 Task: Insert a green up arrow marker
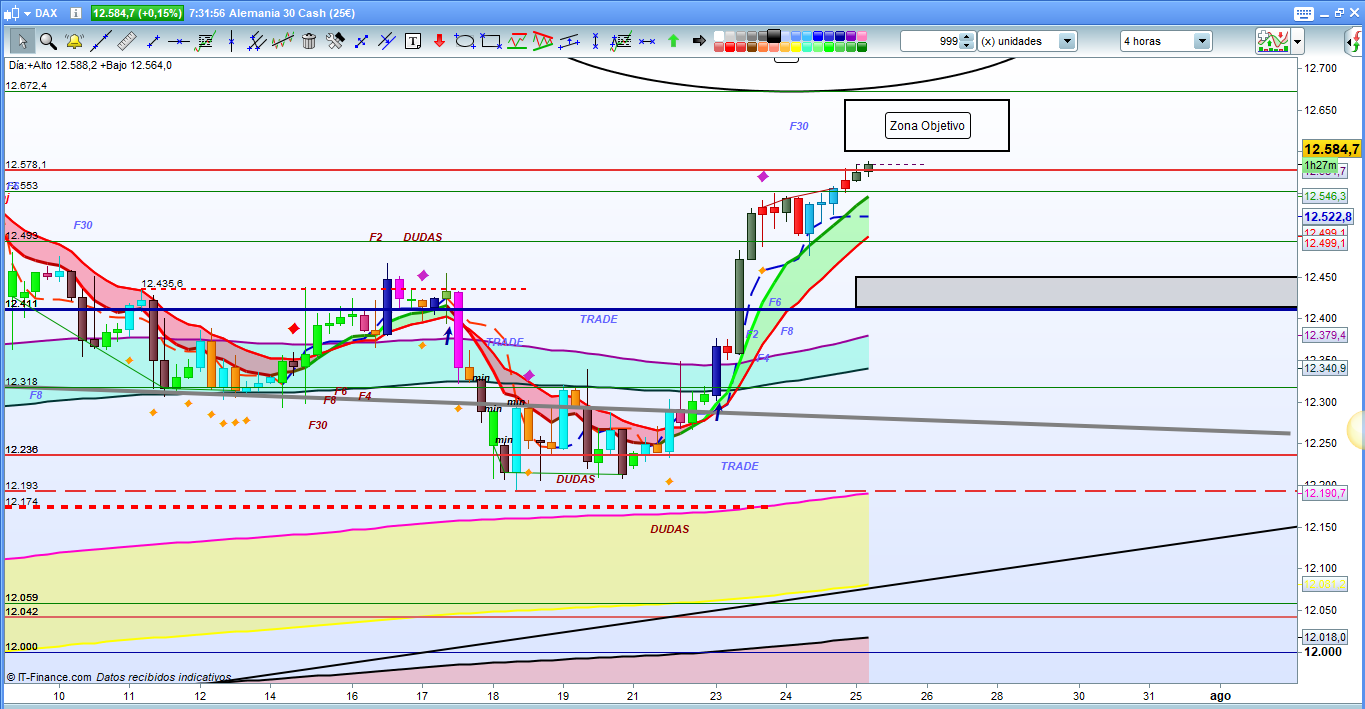[x=673, y=41]
